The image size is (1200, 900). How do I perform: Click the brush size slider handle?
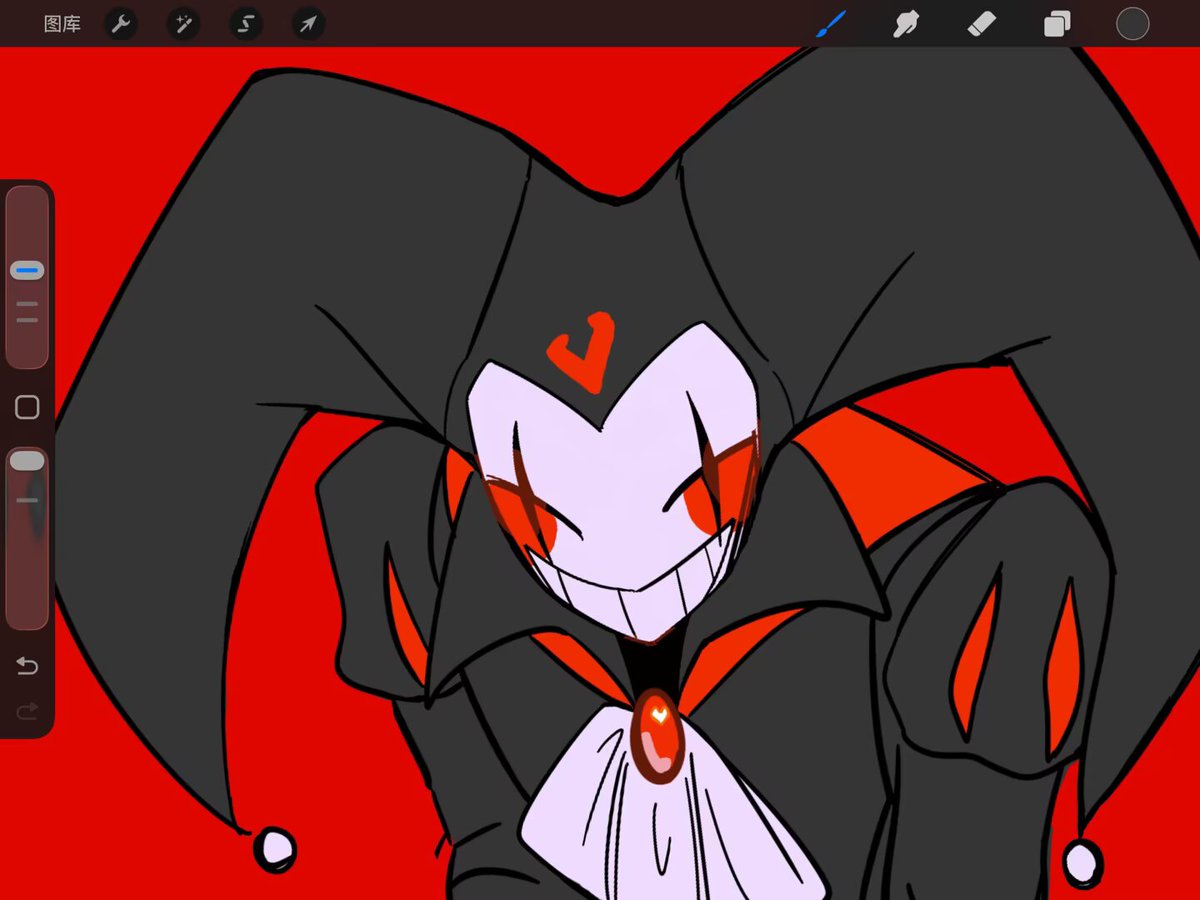[x=27, y=270]
